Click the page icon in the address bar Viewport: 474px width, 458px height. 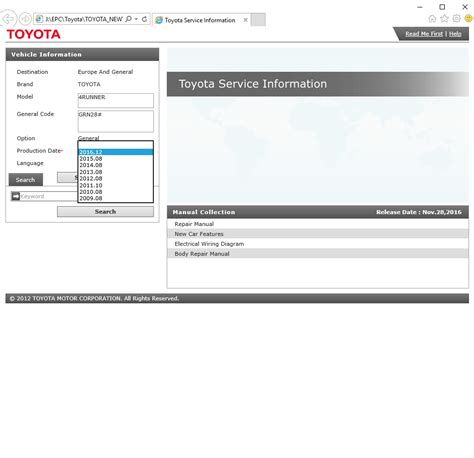pos(39,19)
